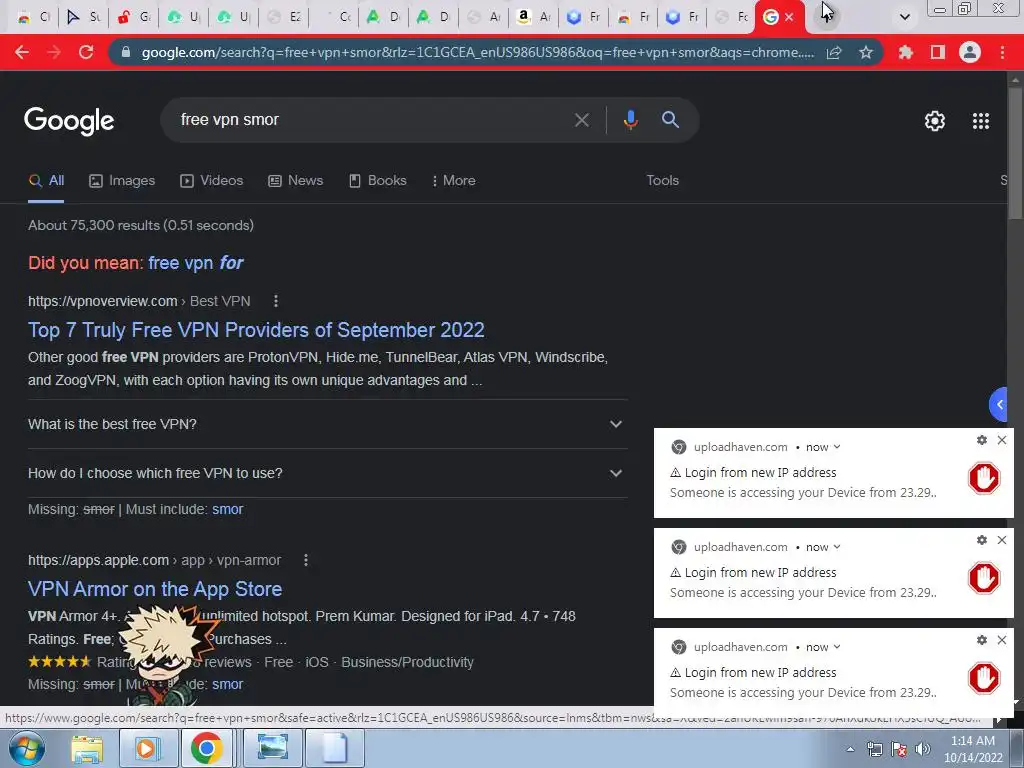Viewport: 1024px width, 768px height.
Task: Click suggested 'free vpn for' link
Action: point(196,263)
